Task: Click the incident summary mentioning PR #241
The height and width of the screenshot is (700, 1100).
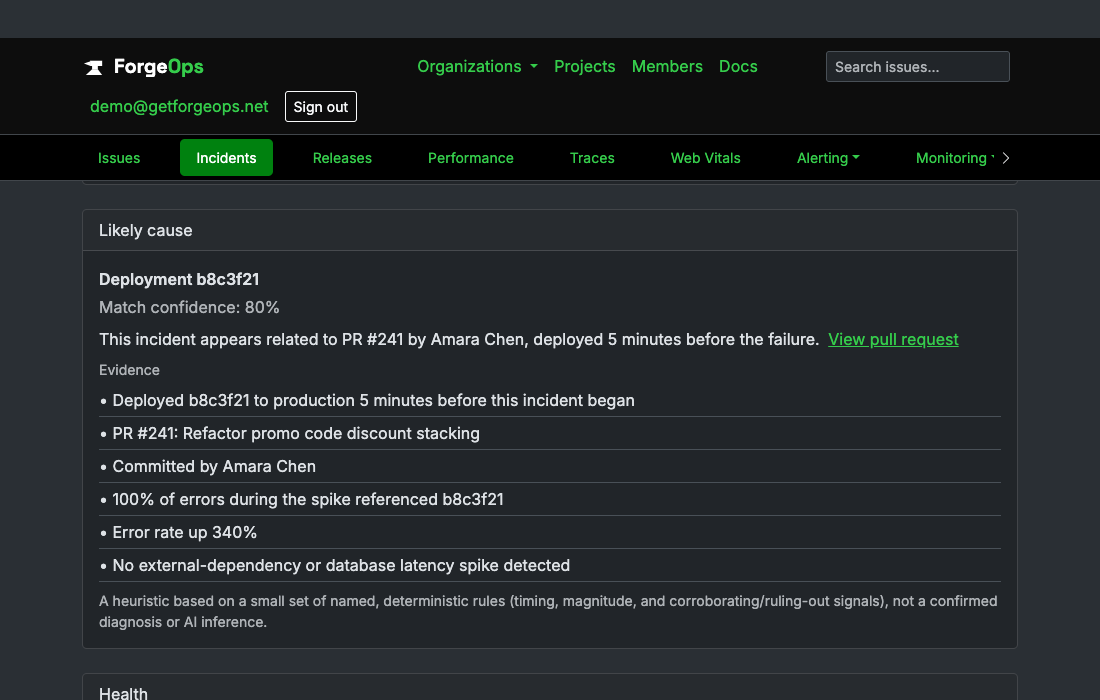Action: pos(459,339)
